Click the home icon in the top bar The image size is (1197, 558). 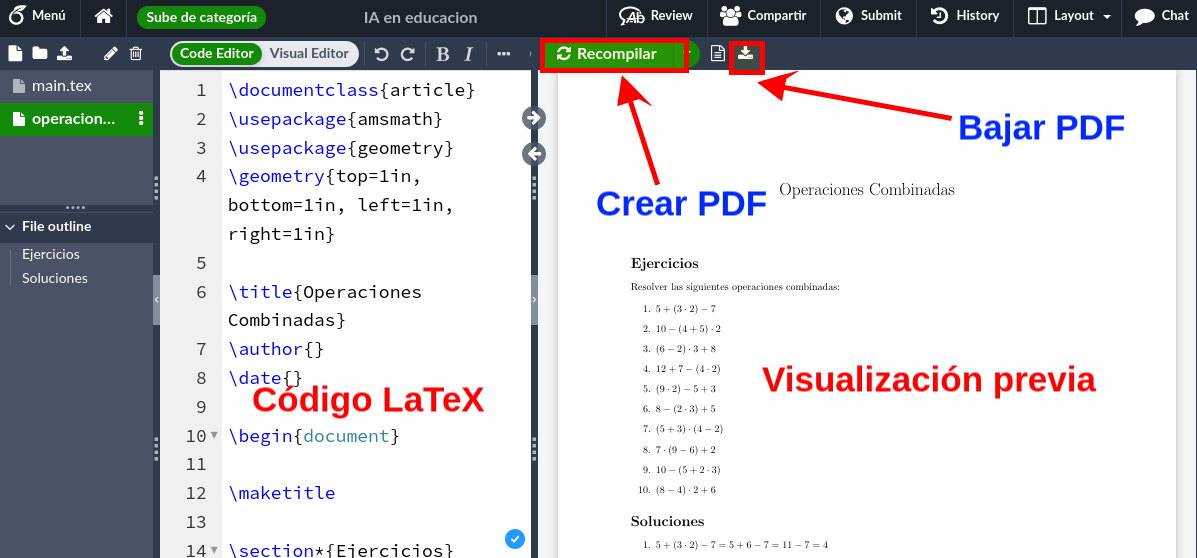[103, 16]
